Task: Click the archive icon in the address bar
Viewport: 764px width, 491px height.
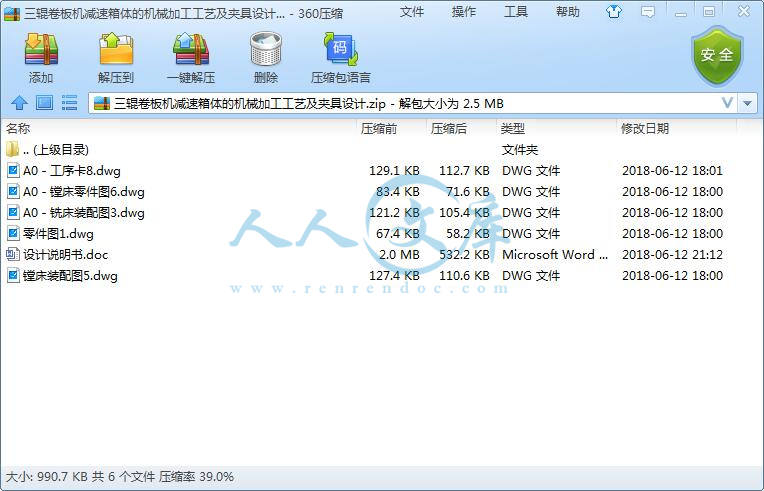Action: click(x=102, y=103)
